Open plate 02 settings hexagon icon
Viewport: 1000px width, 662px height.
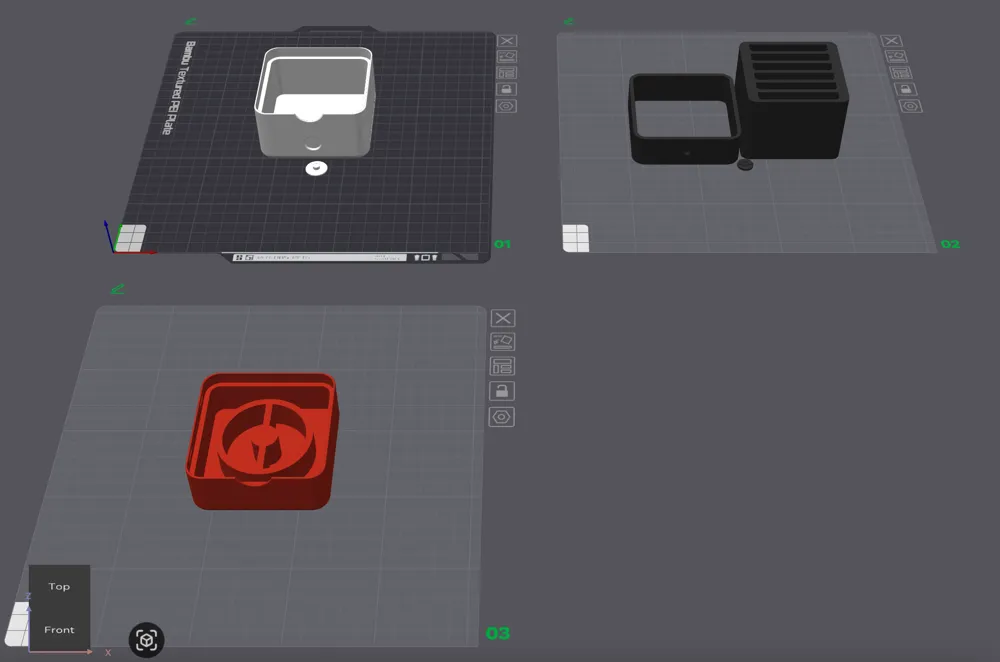coord(911,106)
